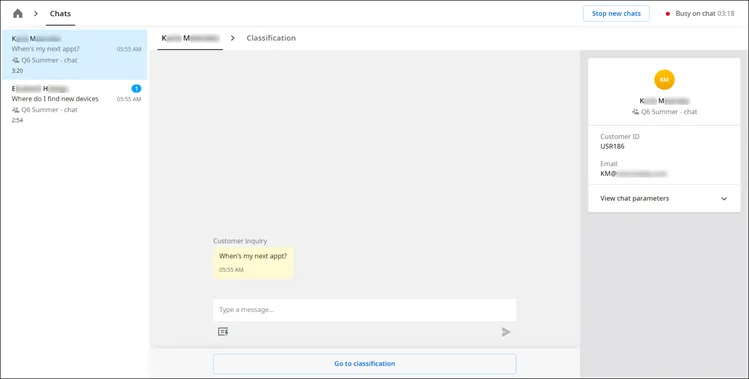Click the 2:54 chat timer
The height and width of the screenshot is (379, 749).
click(17, 120)
